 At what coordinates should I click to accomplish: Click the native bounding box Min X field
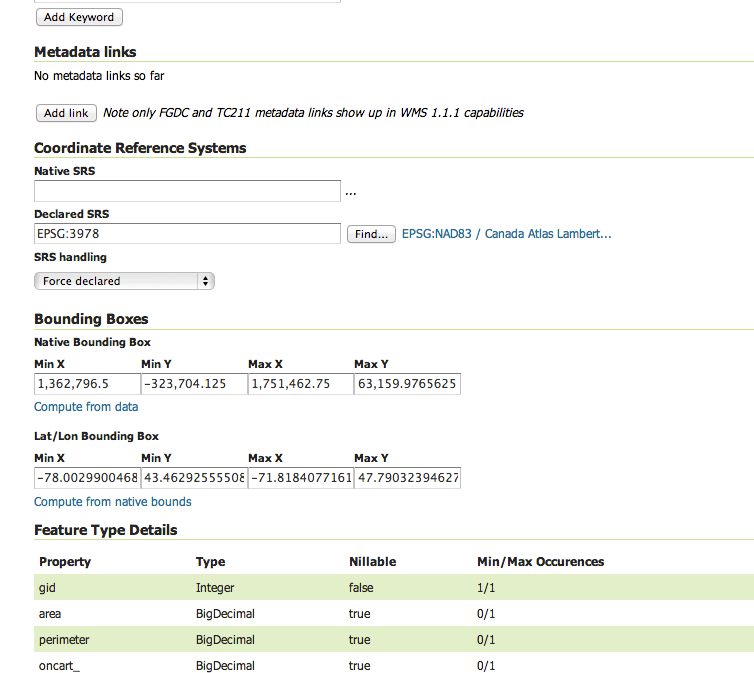coord(88,384)
